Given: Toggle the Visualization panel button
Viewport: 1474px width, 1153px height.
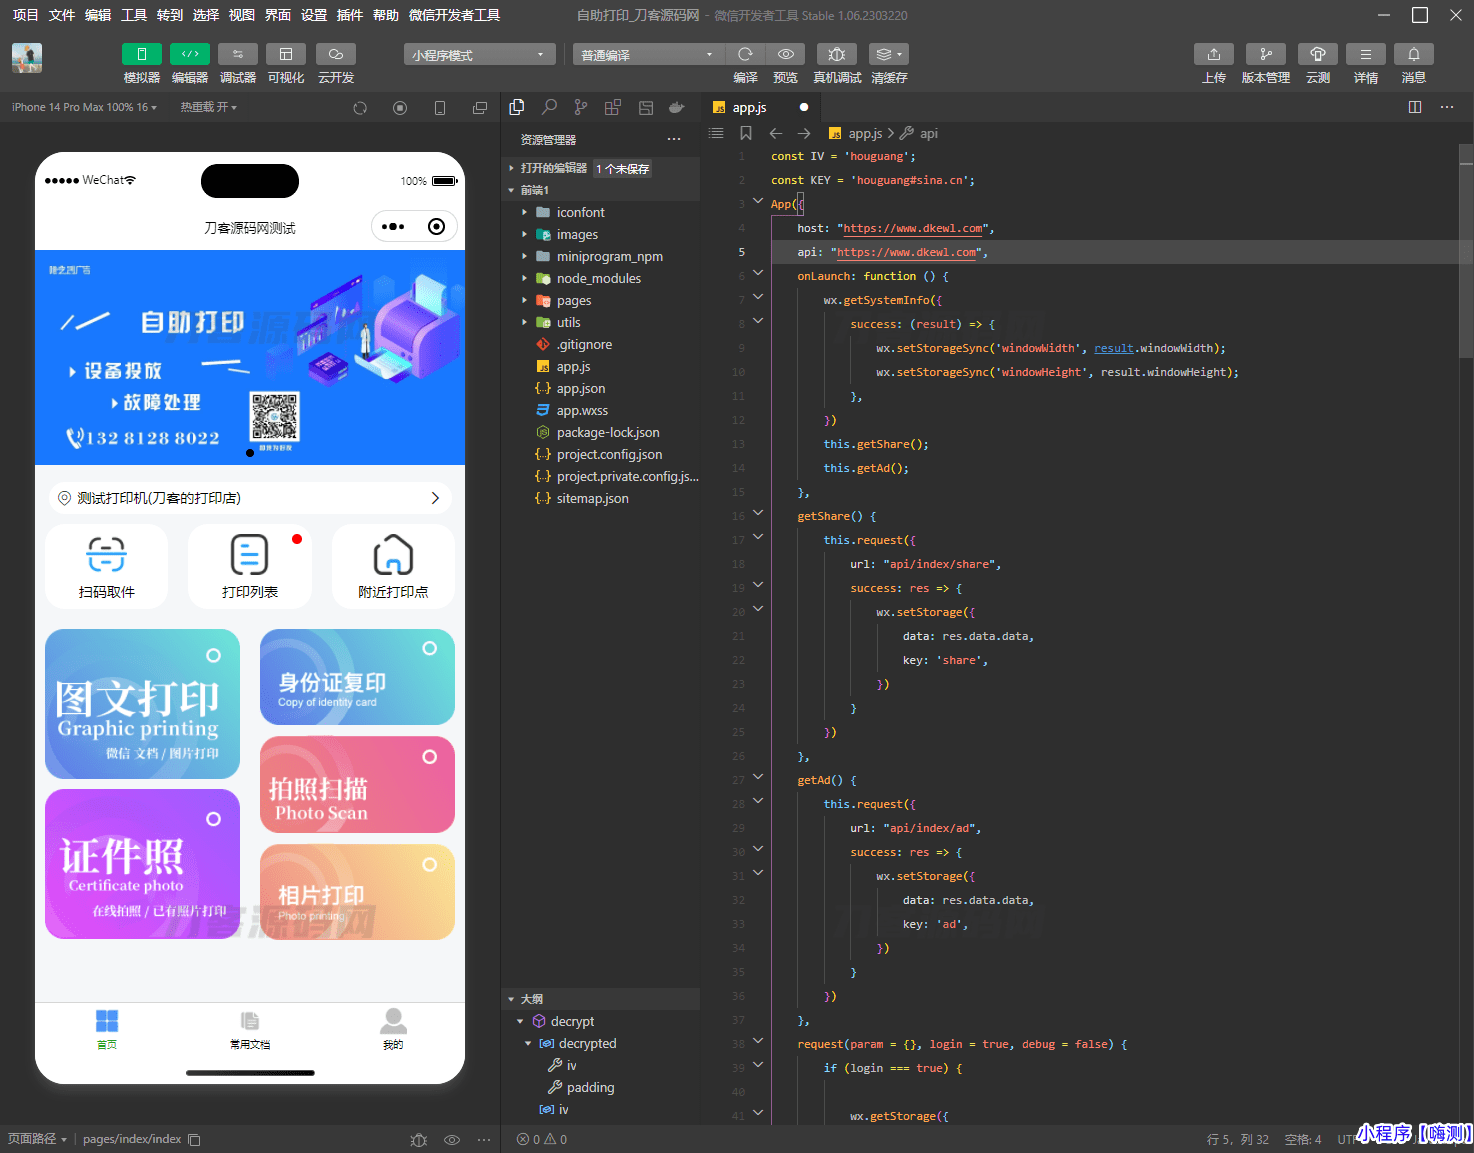Looking at the screenshot, I should (x=286, y=54).
